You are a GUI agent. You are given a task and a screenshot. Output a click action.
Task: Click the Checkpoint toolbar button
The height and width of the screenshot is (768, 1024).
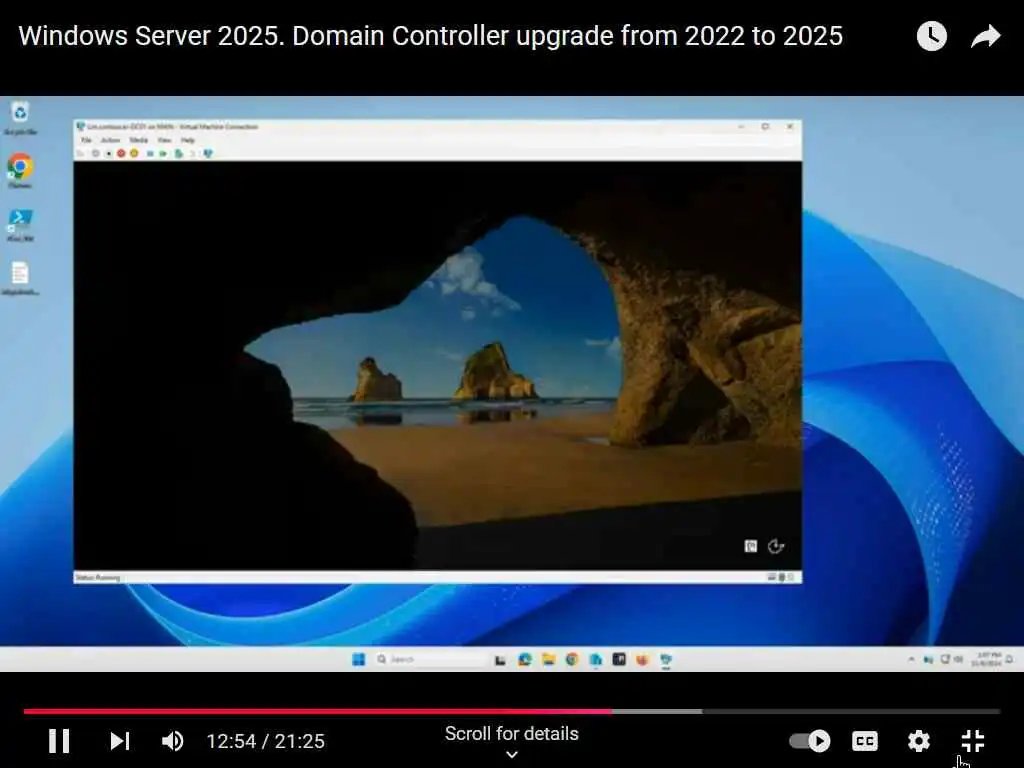click(178, 153)
